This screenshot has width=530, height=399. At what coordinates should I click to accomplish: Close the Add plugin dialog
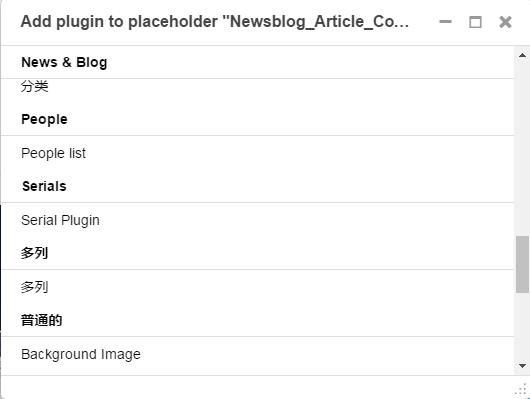(505, 22)
